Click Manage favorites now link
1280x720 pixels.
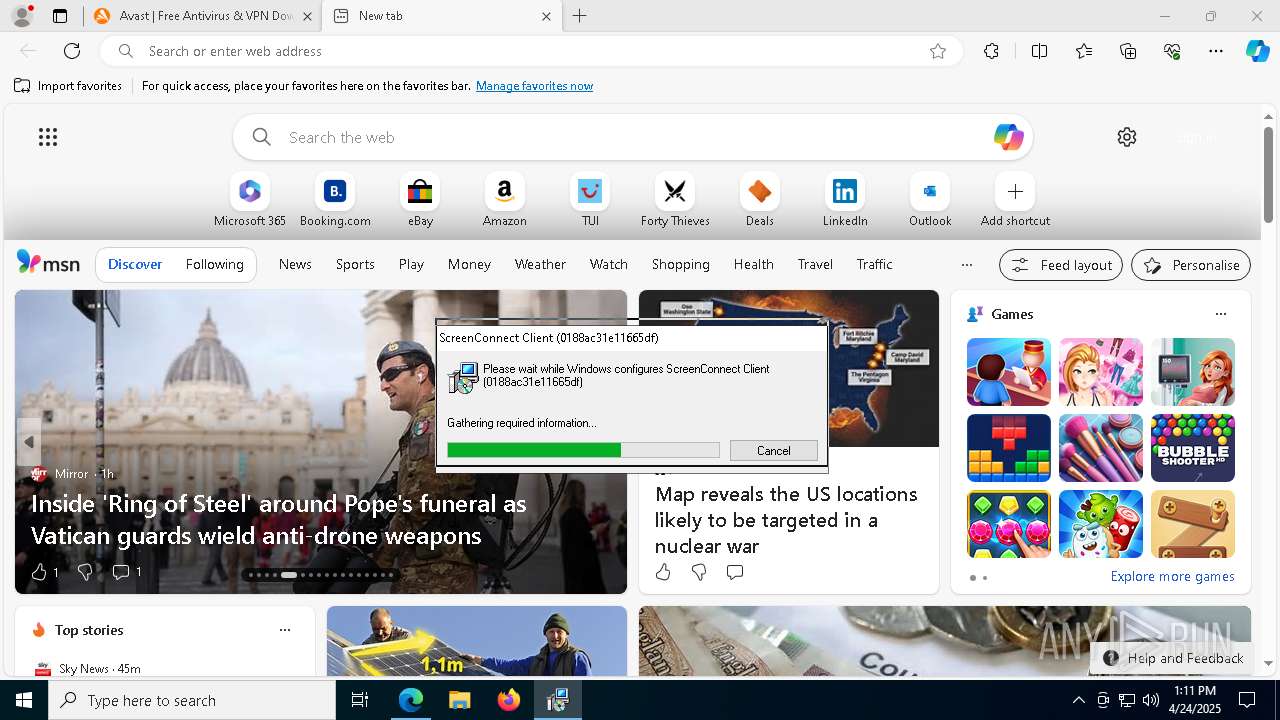534,86
